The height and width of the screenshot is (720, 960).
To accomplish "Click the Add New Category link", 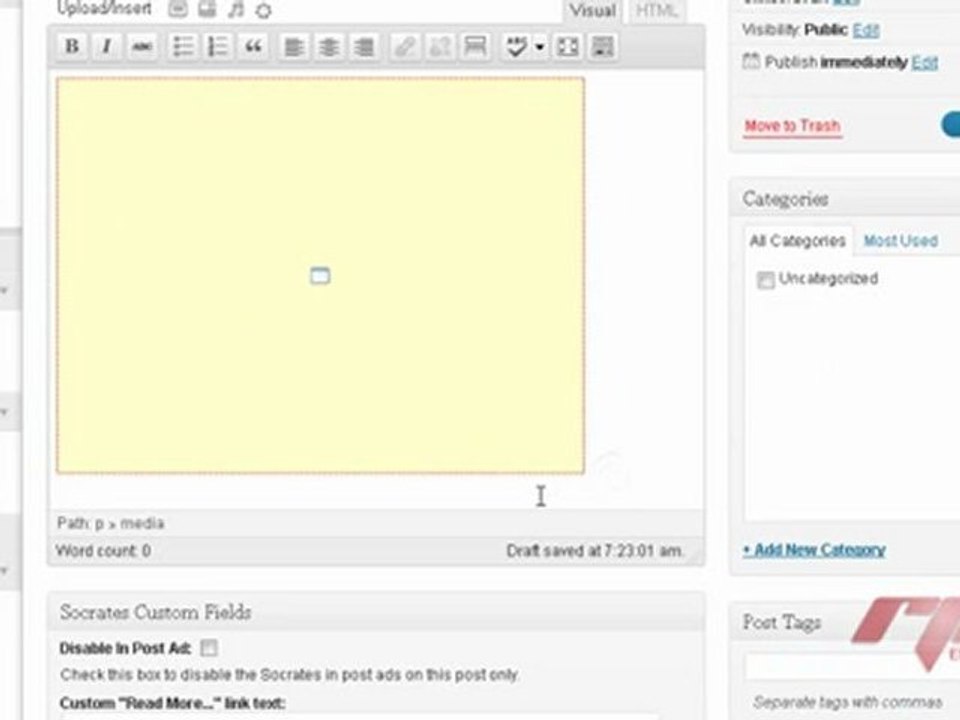I will tap(814, 550).
